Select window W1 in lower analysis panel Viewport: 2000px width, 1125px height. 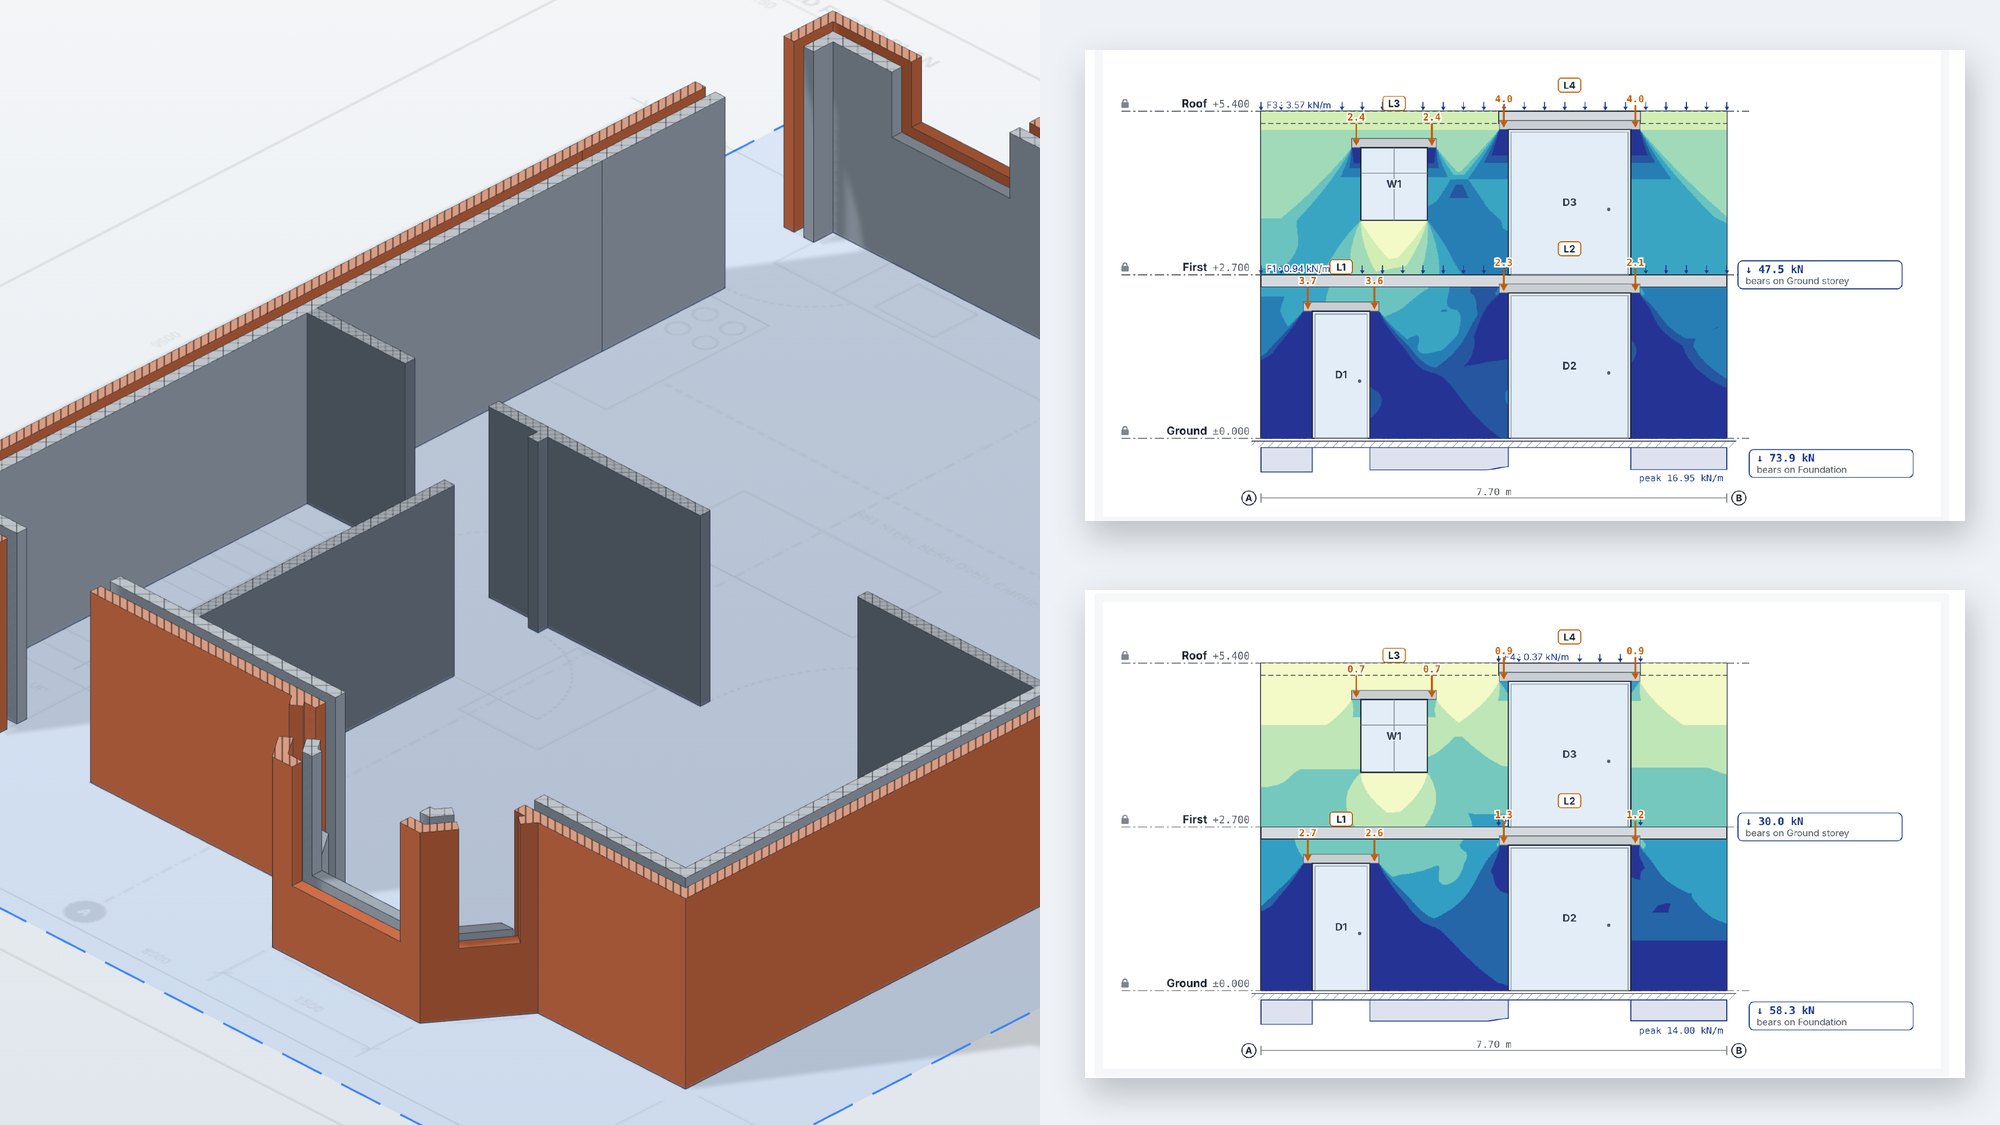[x=1394, y=736]
